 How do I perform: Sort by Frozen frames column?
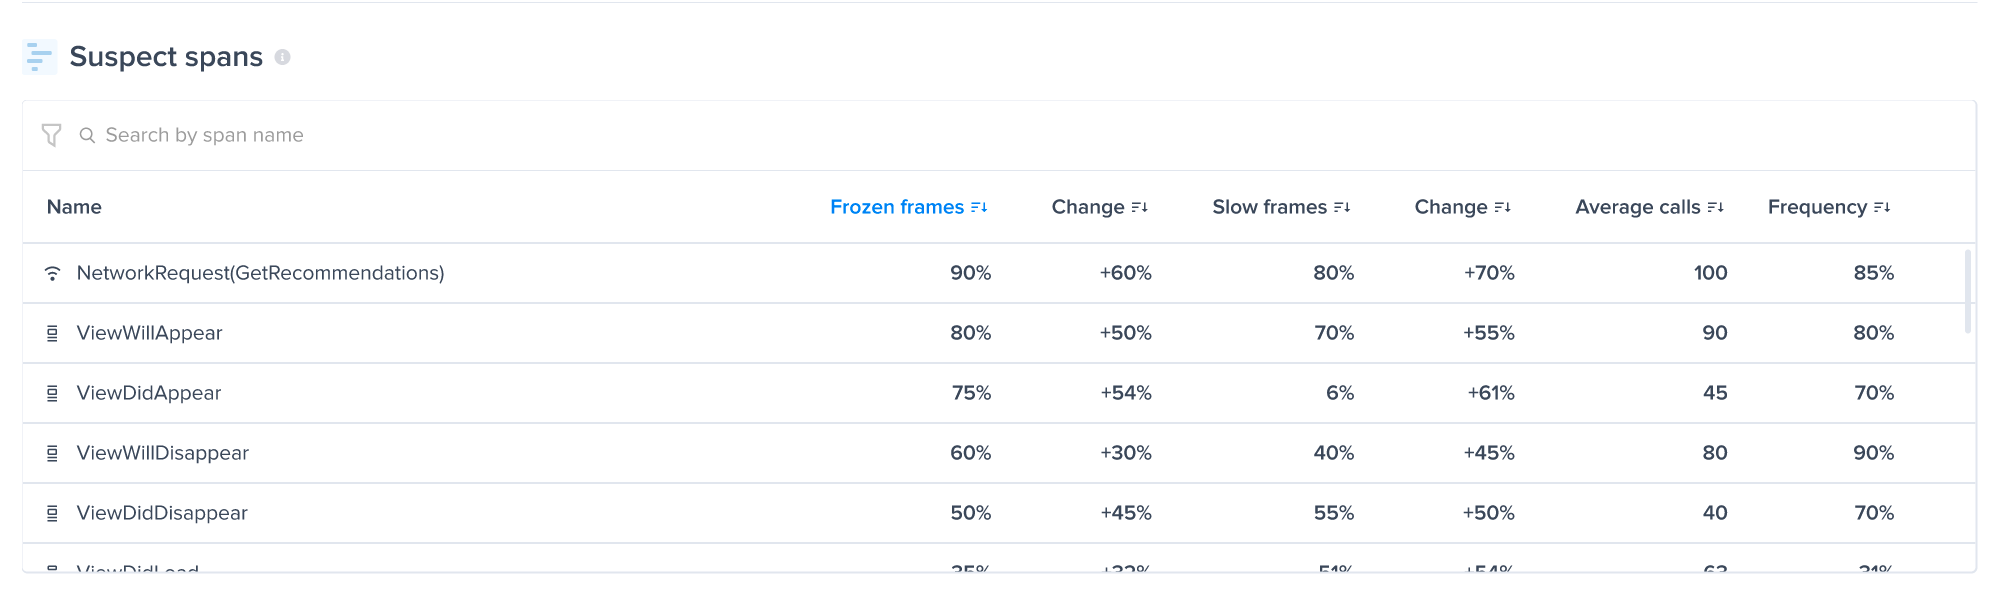[x=909, y=207]
